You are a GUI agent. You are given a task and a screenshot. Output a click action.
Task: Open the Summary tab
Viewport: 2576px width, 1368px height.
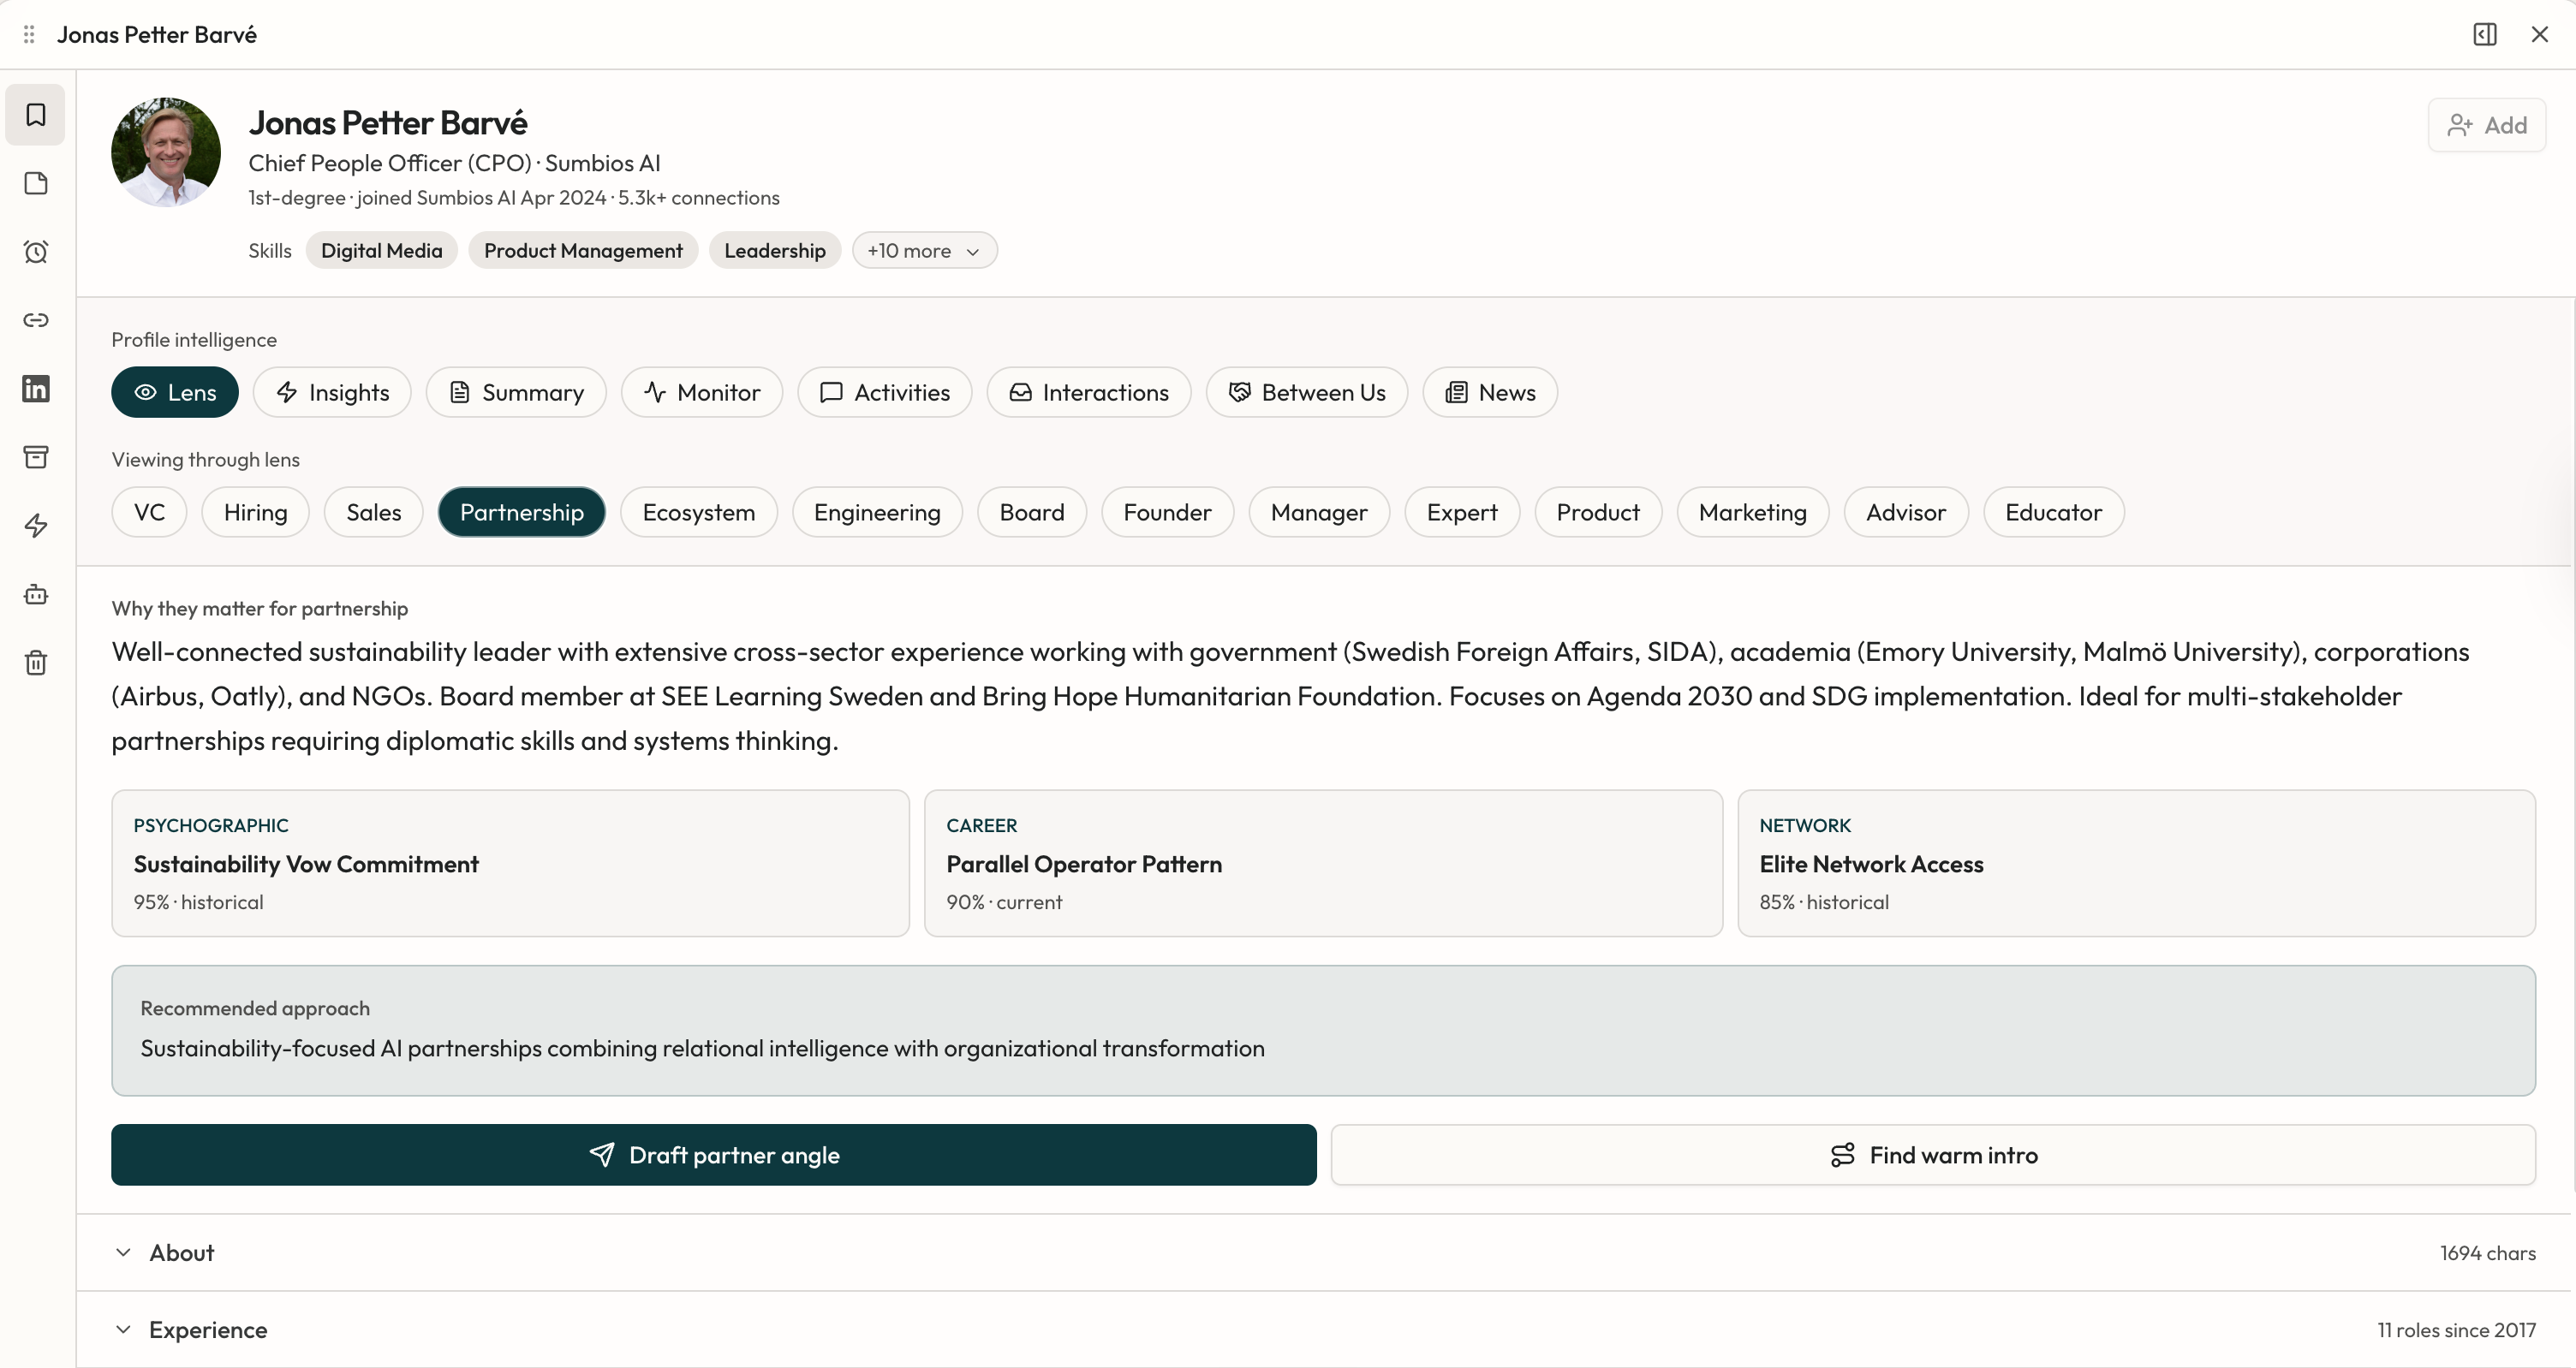pos(516,392)
